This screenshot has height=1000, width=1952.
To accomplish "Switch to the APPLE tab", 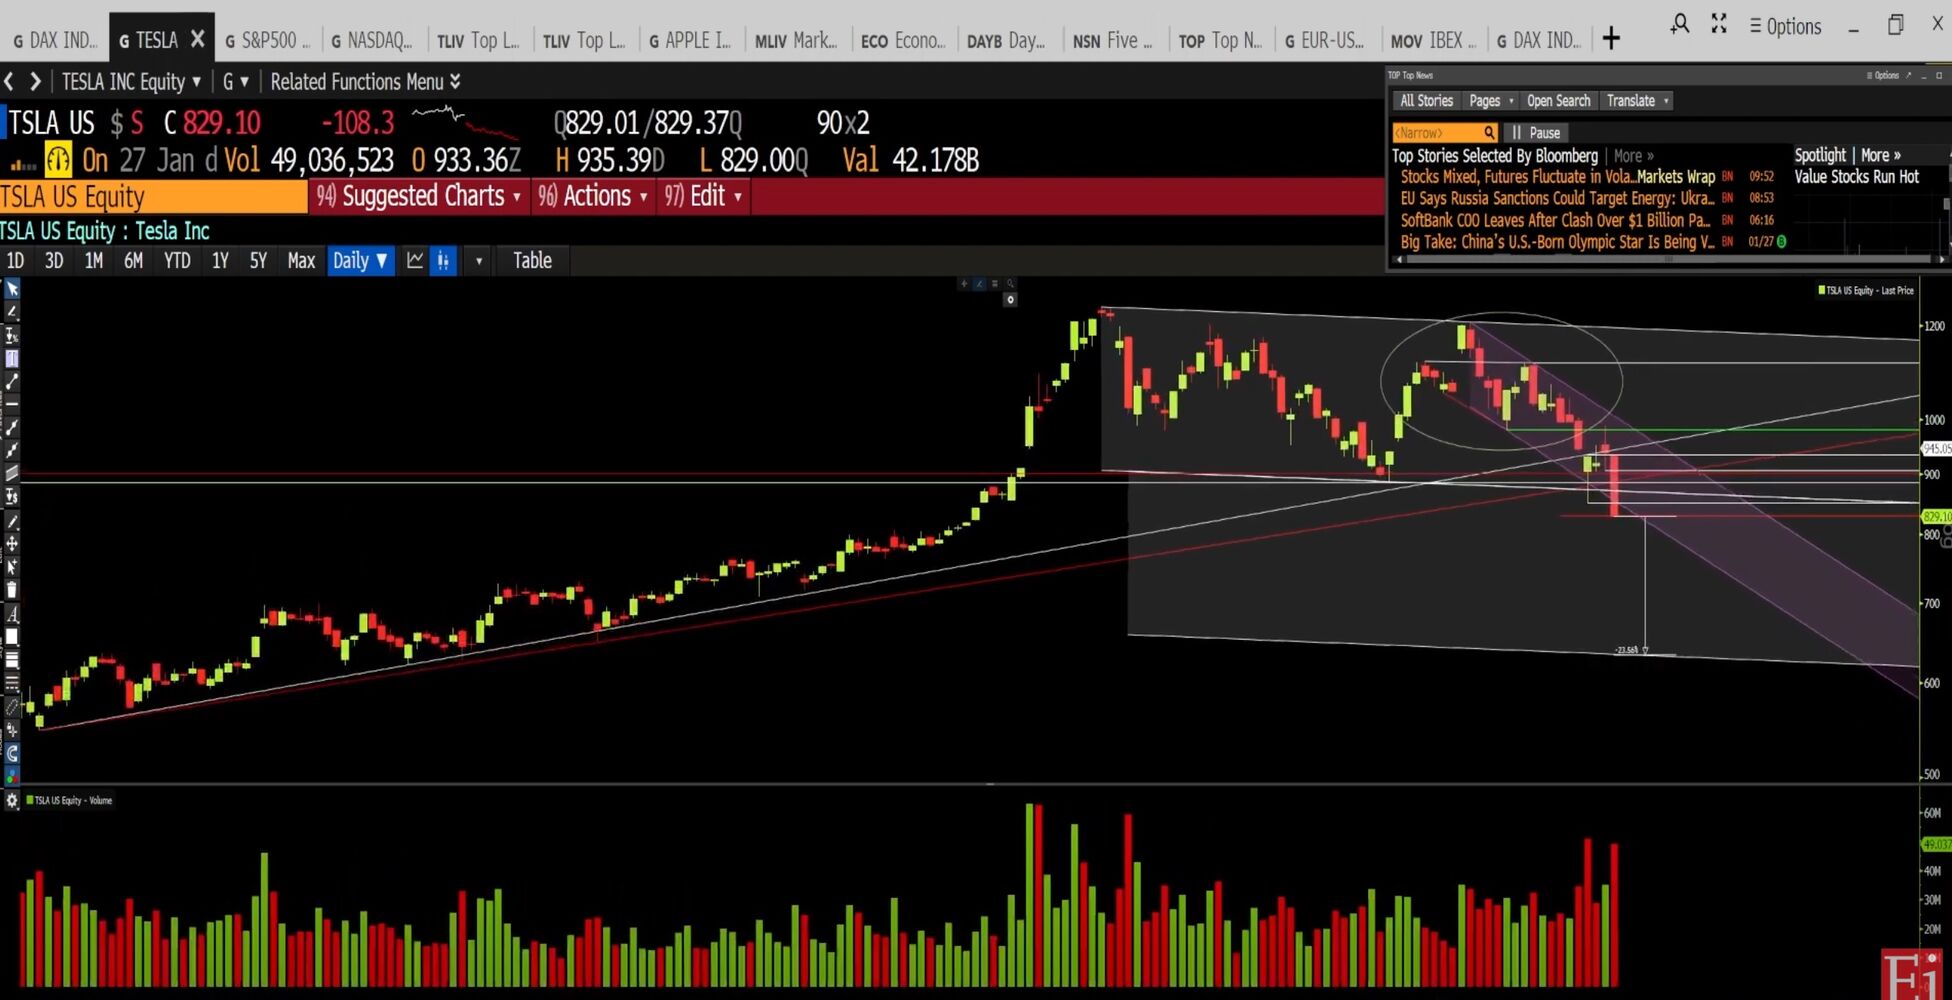I will (x=690, y=40).
